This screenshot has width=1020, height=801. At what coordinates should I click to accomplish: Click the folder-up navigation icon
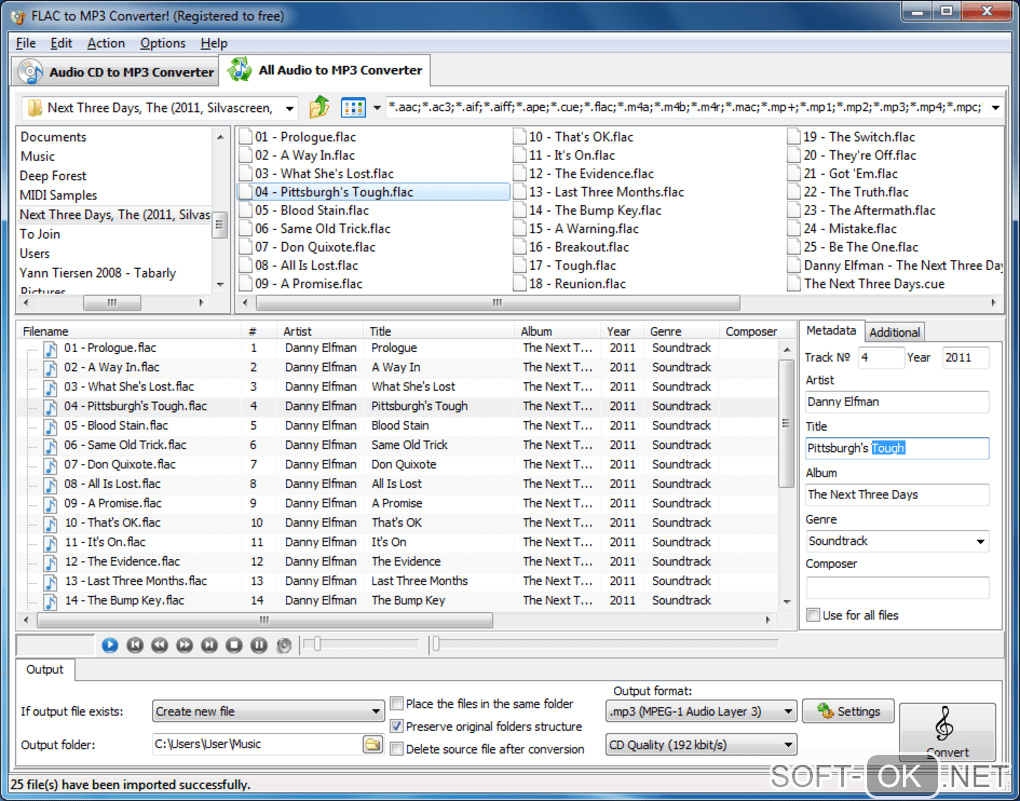point(319,107)
